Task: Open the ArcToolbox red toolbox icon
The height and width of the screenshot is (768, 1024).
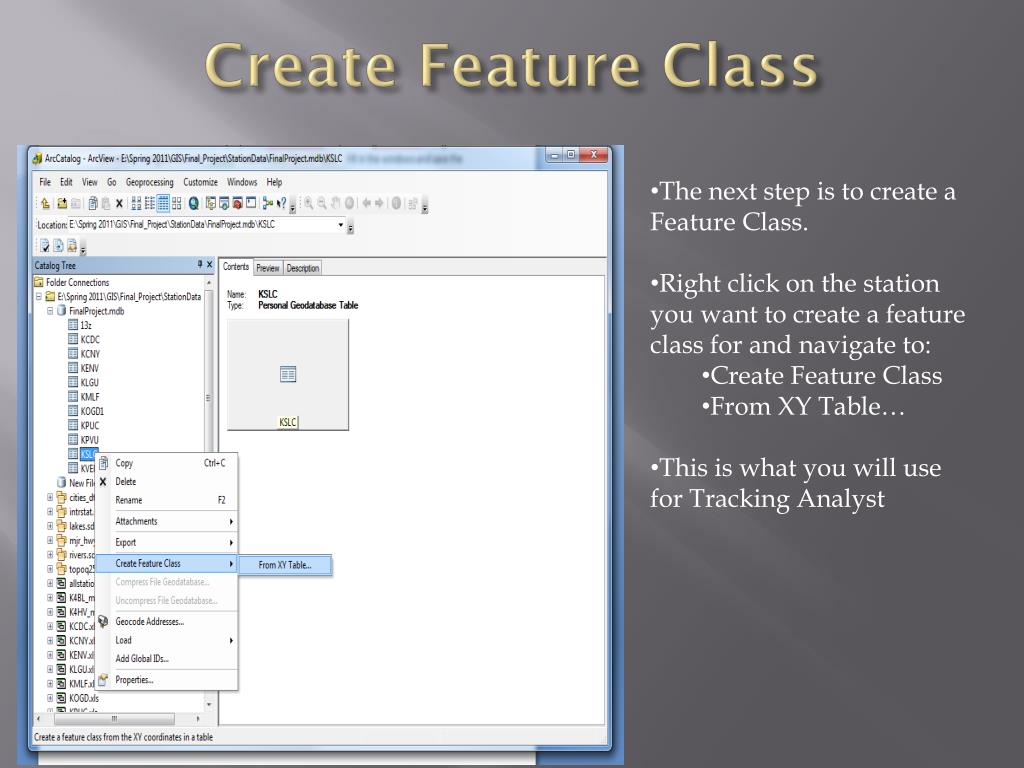Action: (238, 204)
